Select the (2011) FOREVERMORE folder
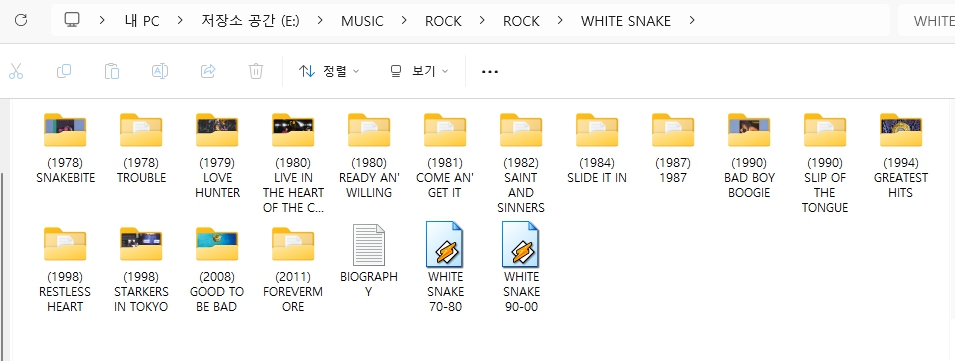This screenshot has width=955, height=361. pos(293,269)
